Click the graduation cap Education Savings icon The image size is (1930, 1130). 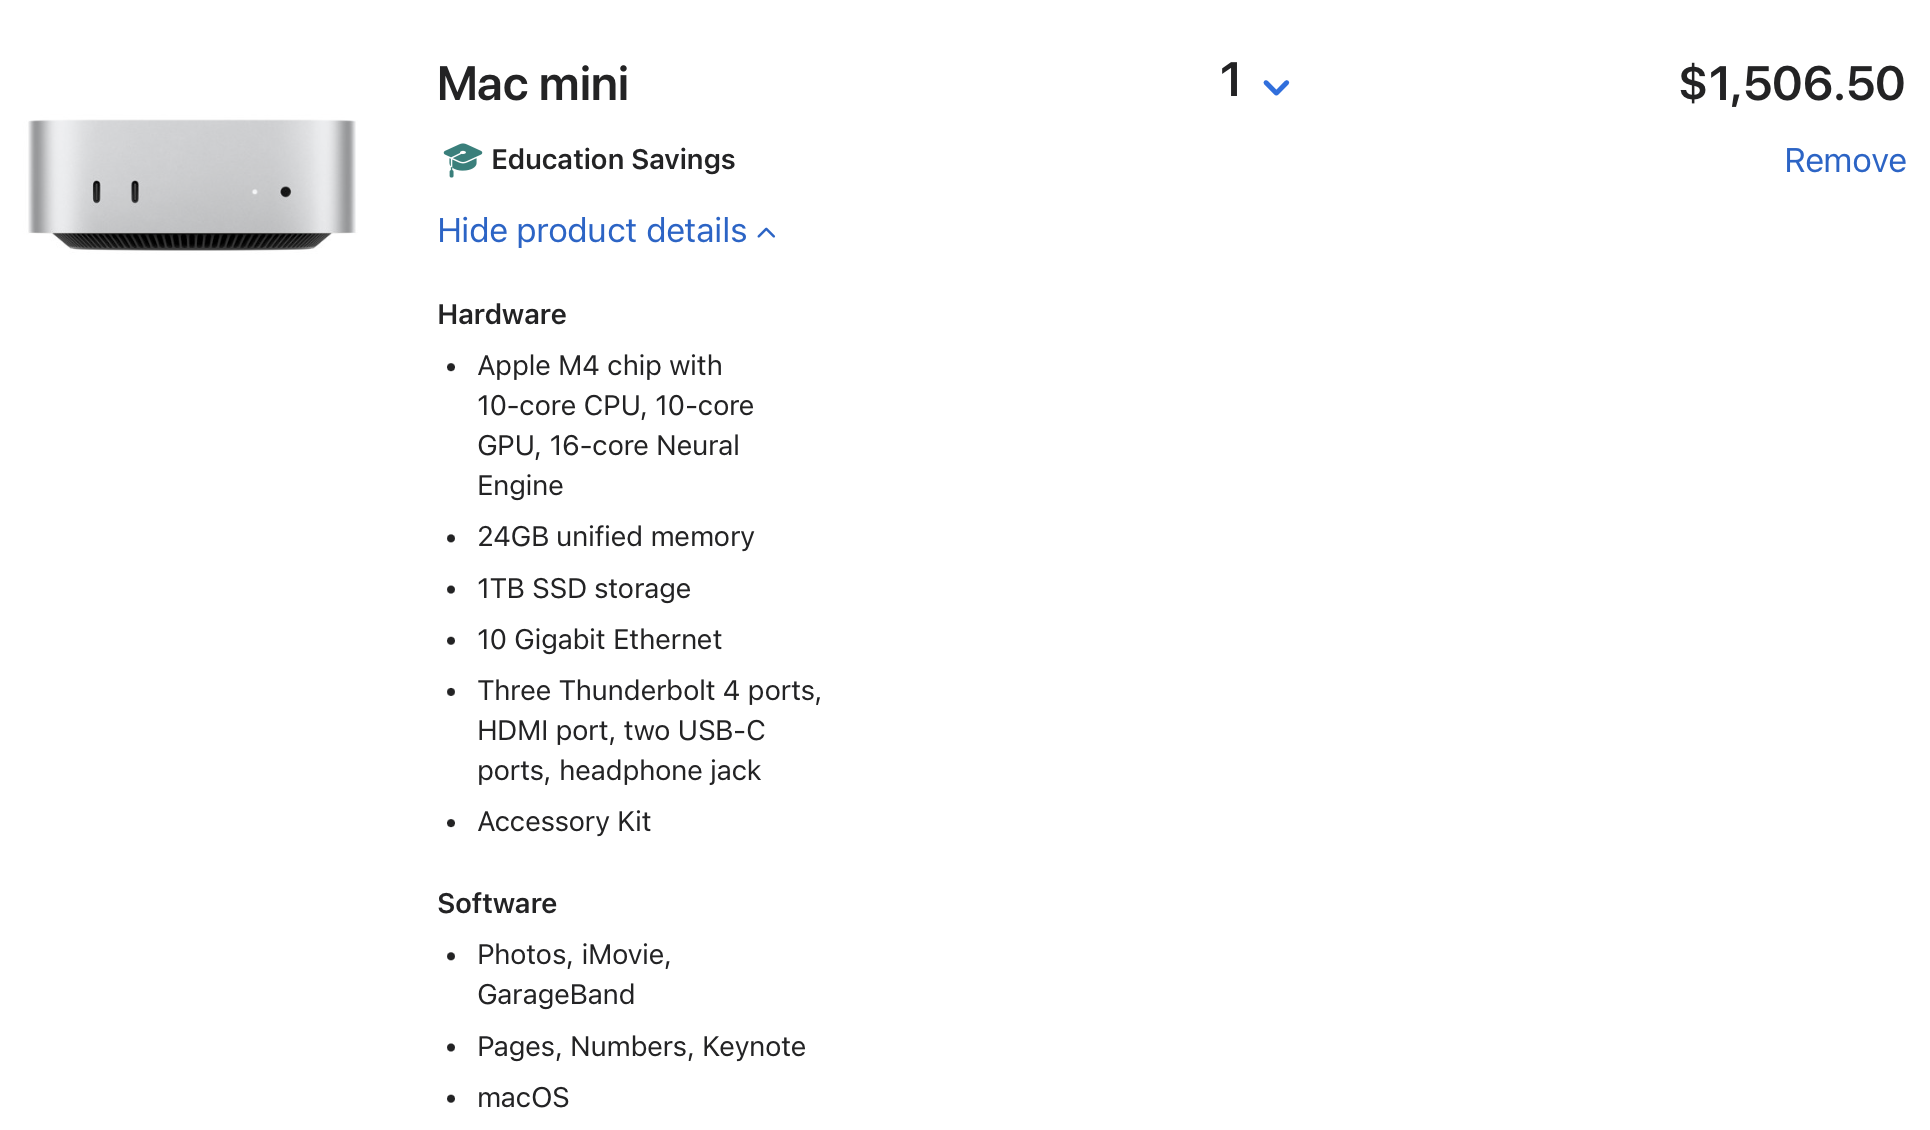(461, 160)
